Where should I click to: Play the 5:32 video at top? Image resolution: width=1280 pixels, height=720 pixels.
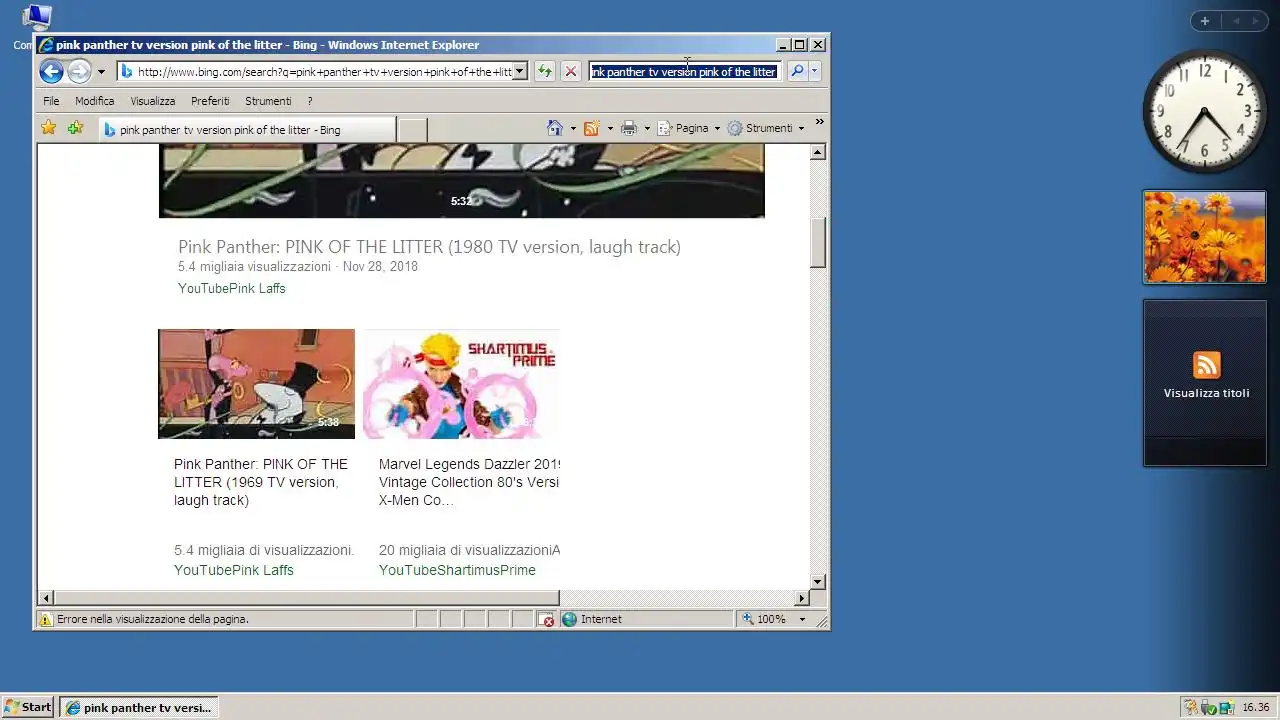coord(461,180)
